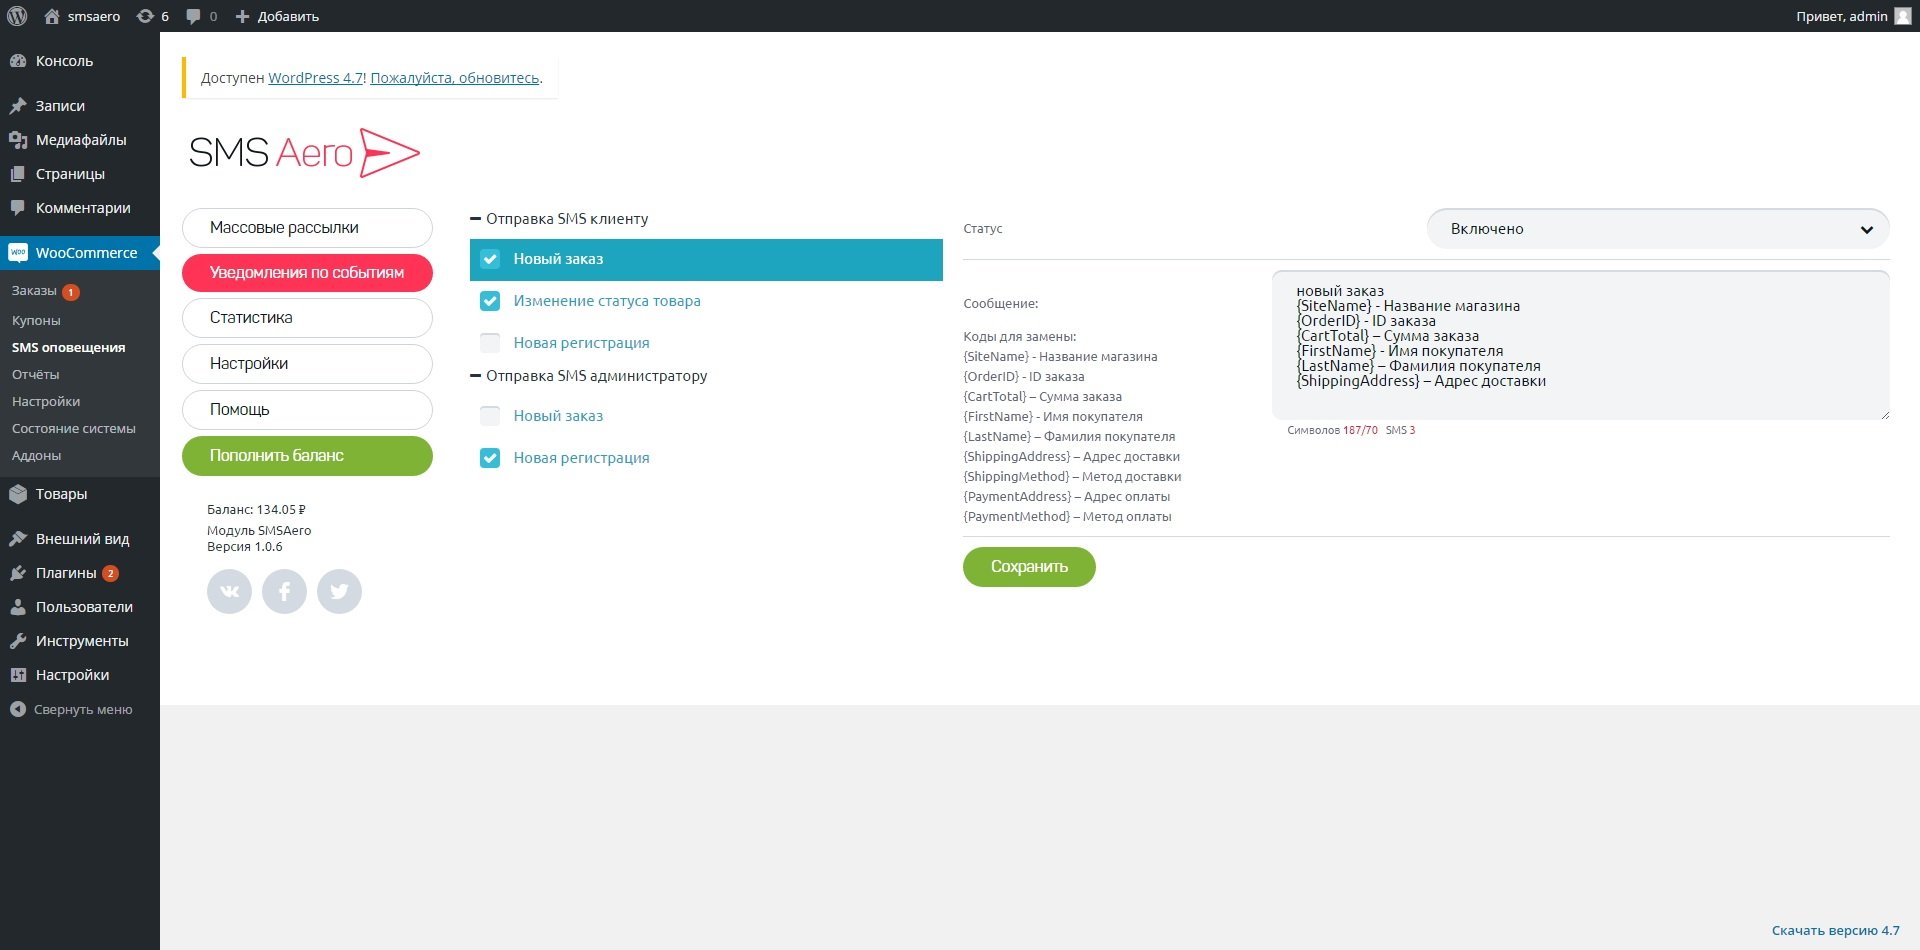Grab the message textarea resize handle
This screenshot has height=950, width=1920.
point(1884,414)
